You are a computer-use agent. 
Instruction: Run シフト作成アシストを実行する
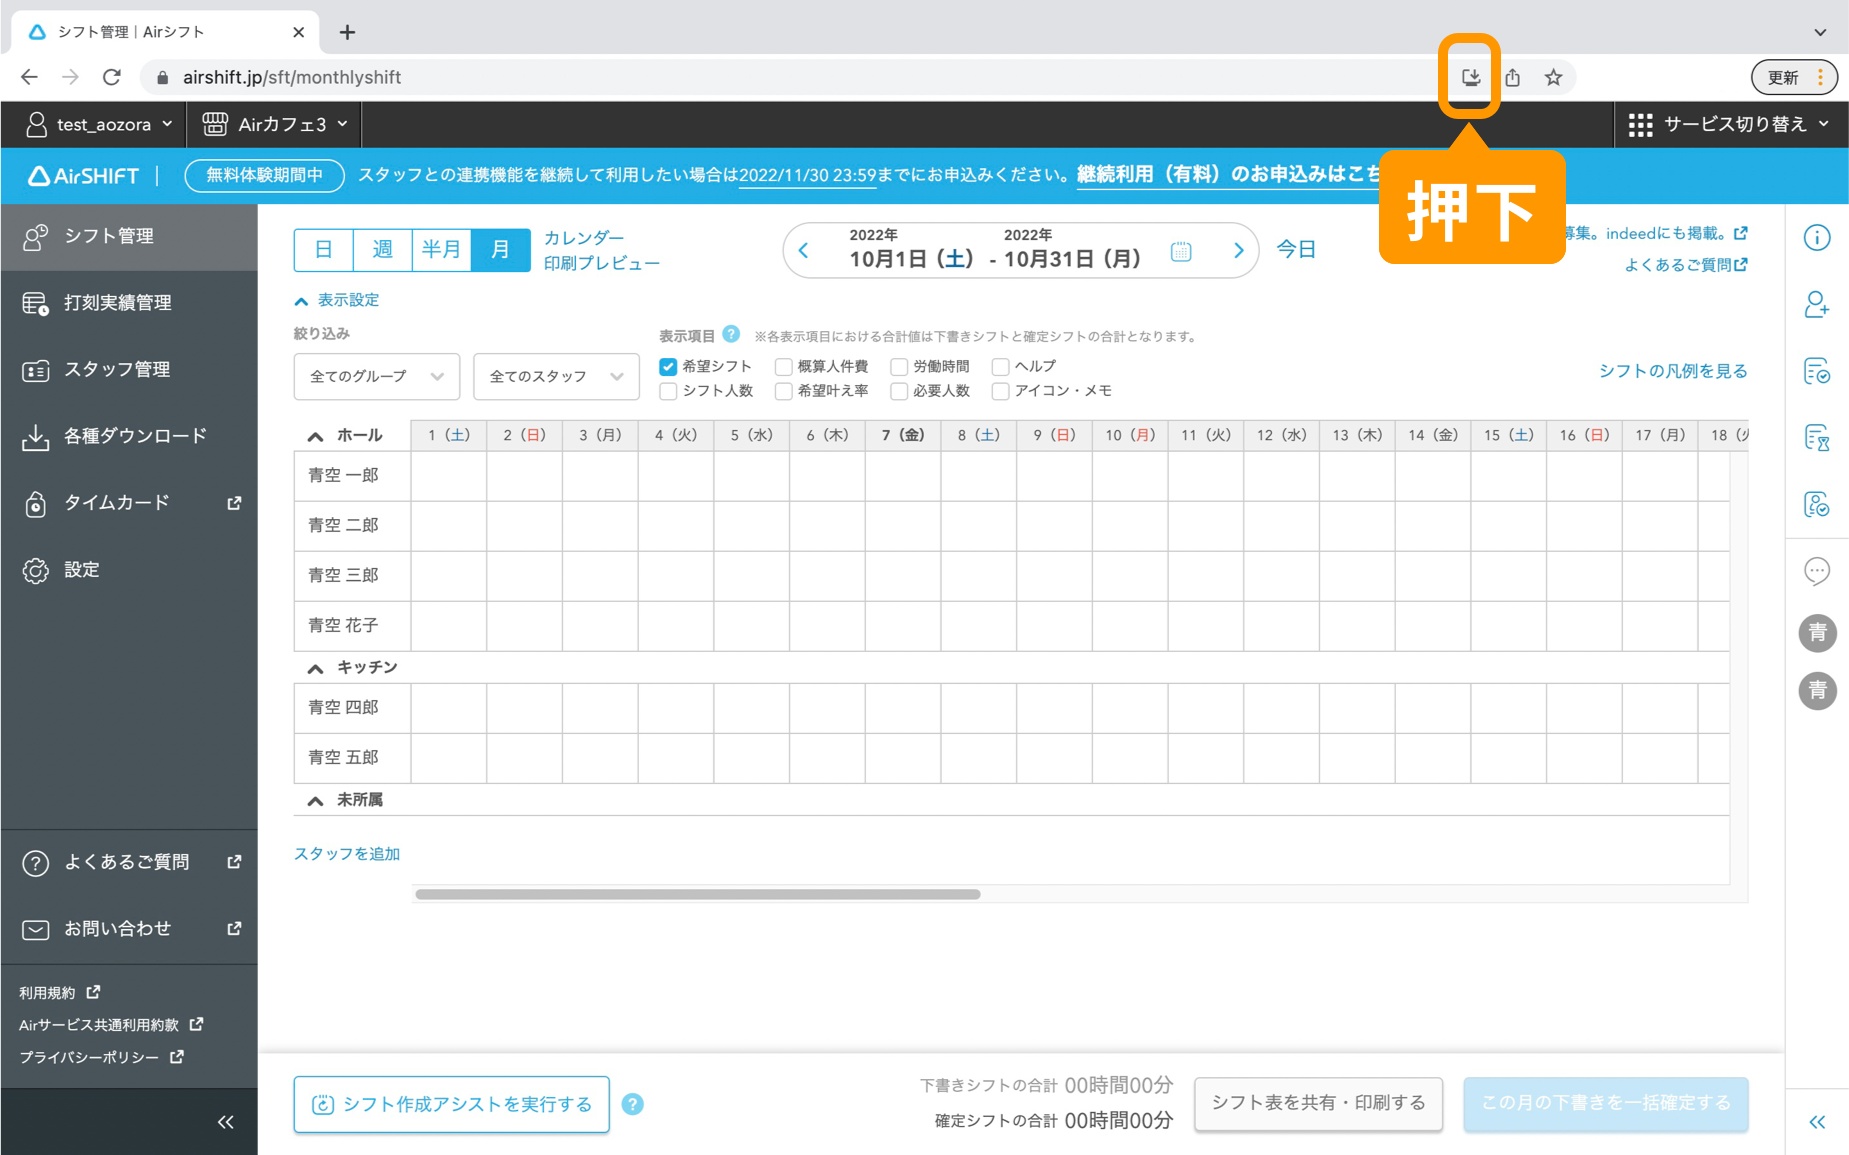coord(451,1103)
